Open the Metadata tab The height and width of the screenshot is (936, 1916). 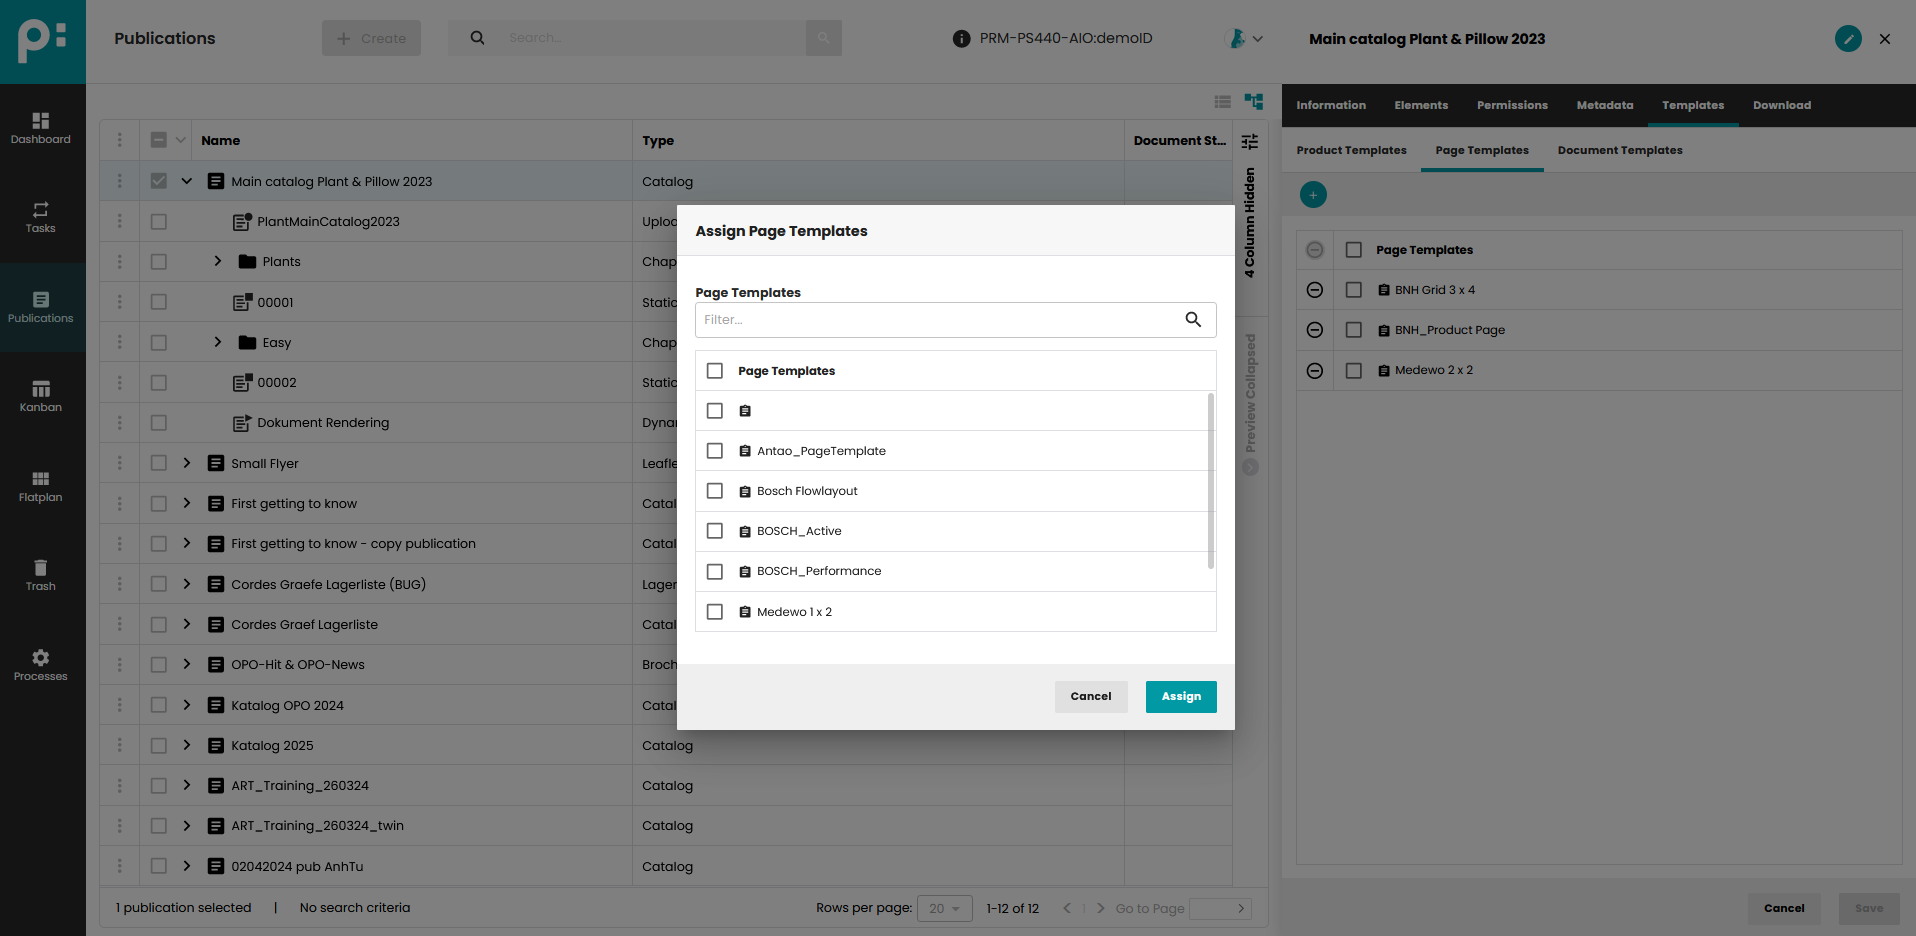[x=1604, y=105]
